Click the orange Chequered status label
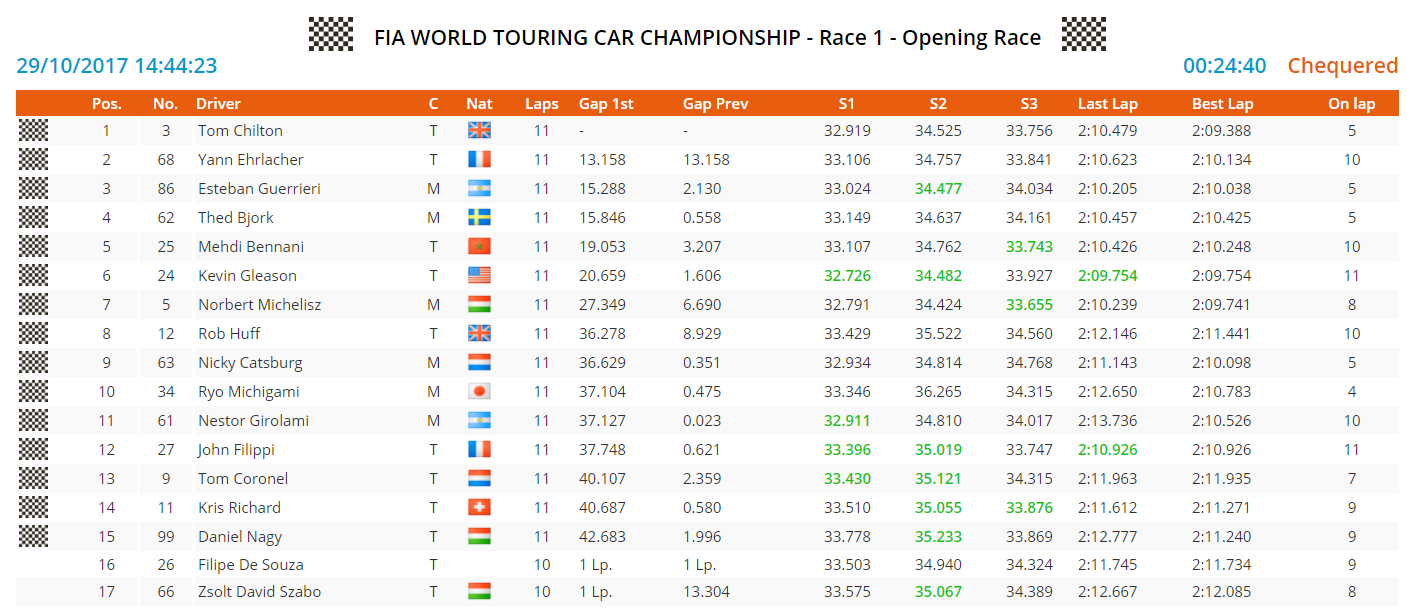This screenshot has height=612, width=1407. point(1342,66)
